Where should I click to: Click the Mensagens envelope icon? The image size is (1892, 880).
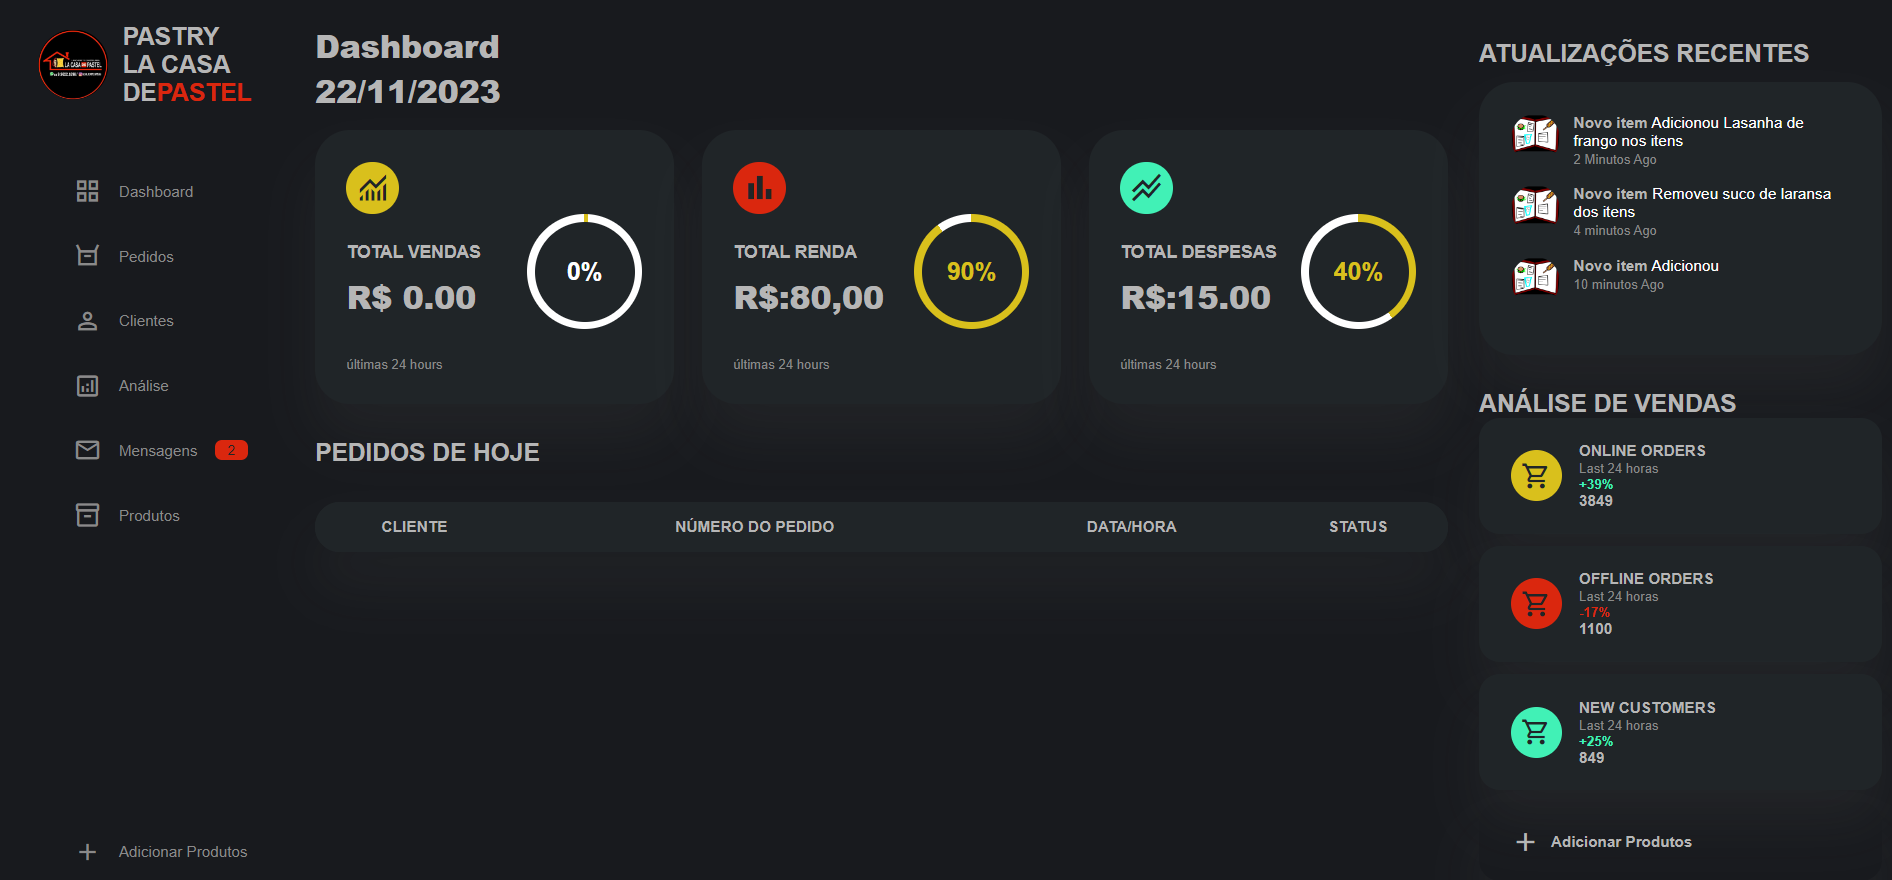(x=88, y=450)
